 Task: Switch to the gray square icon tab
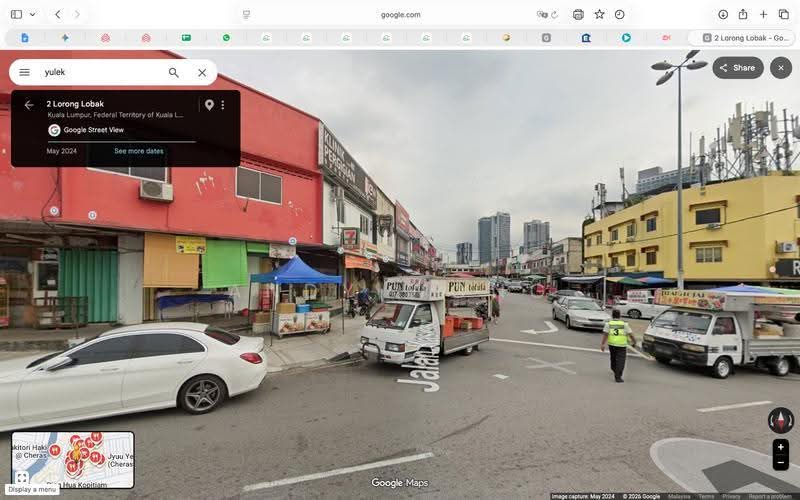pyautogui.click(x=546, y=38)
